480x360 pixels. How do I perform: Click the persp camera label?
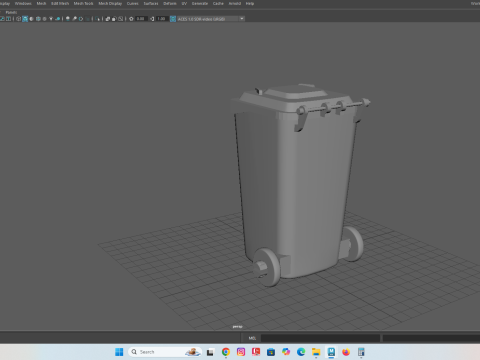pyautogui.click(x=237, y=327)
